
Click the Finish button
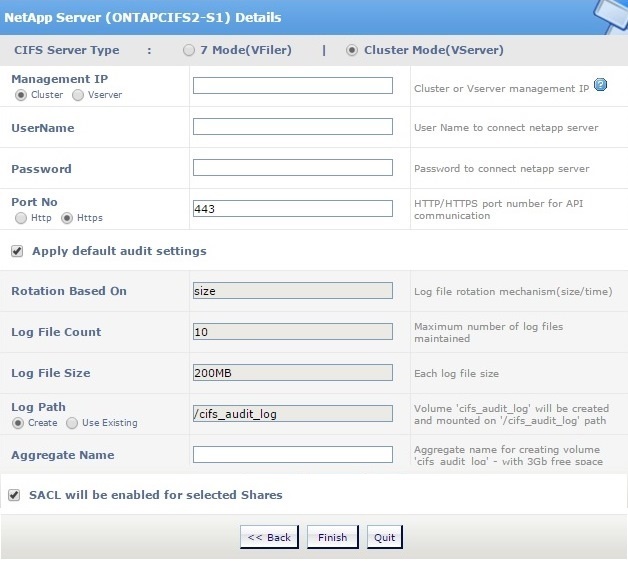(333, 537)
